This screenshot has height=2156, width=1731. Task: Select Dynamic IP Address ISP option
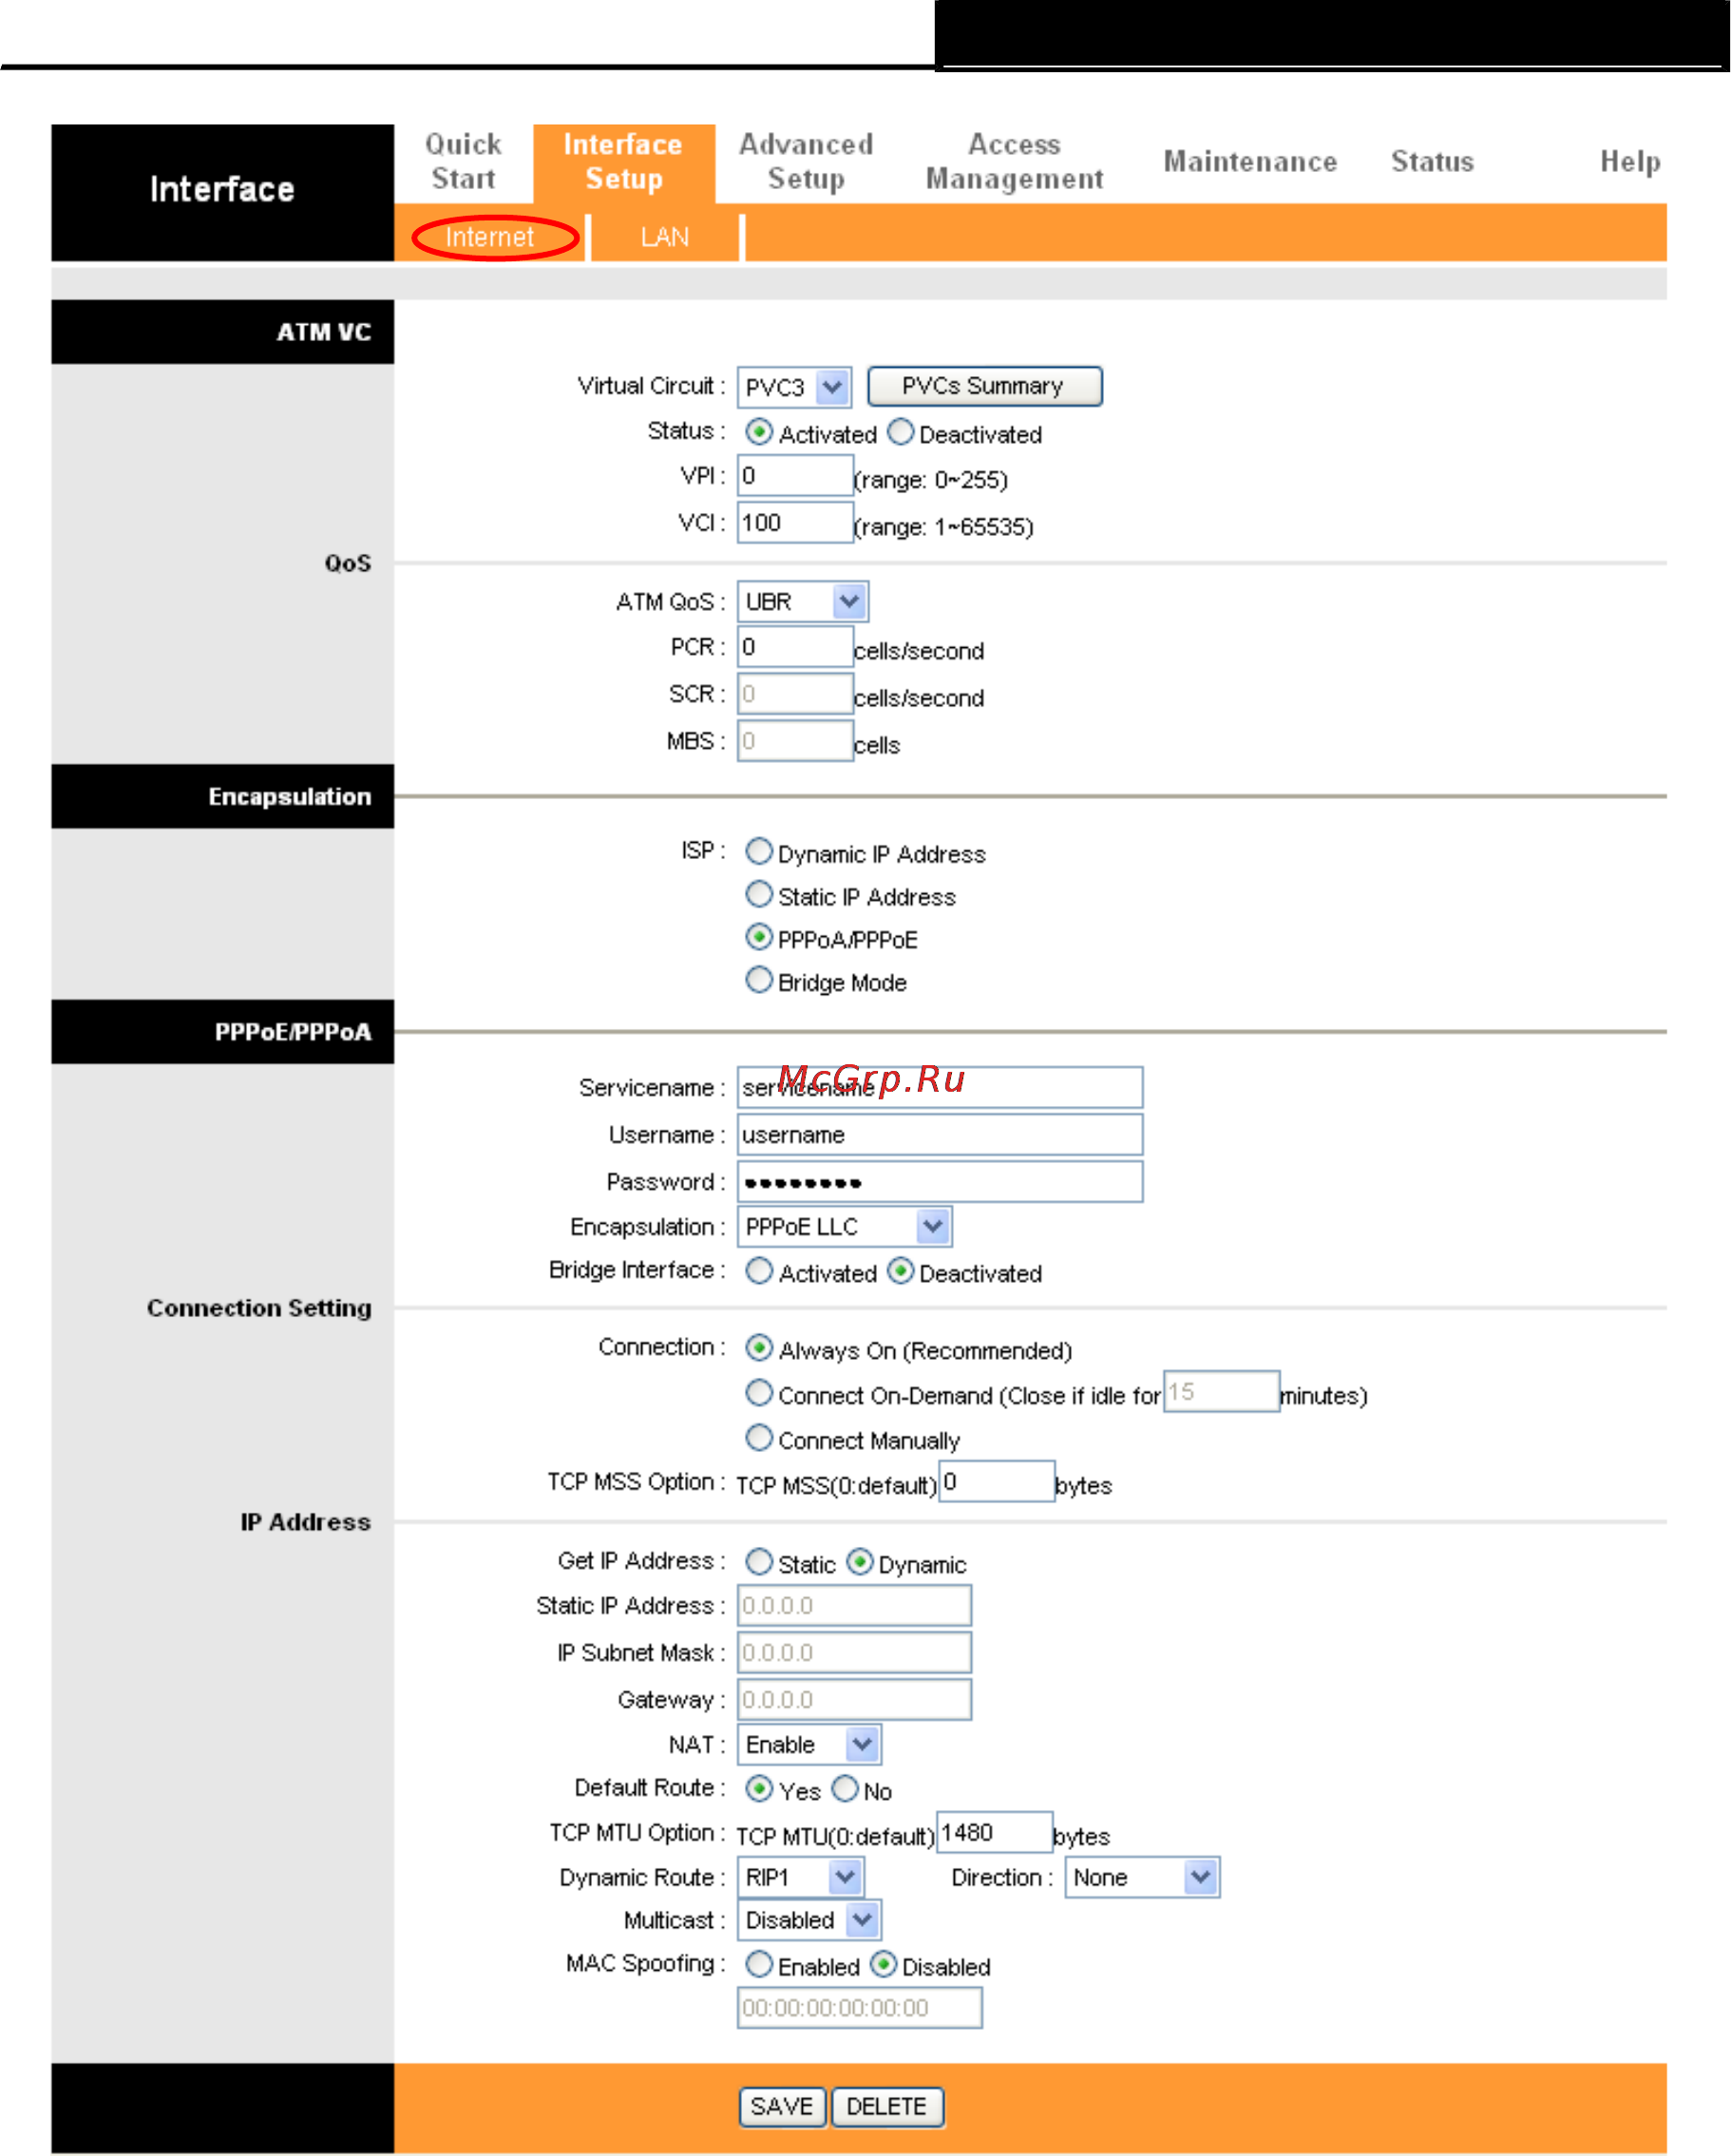(x=759, y=852)
